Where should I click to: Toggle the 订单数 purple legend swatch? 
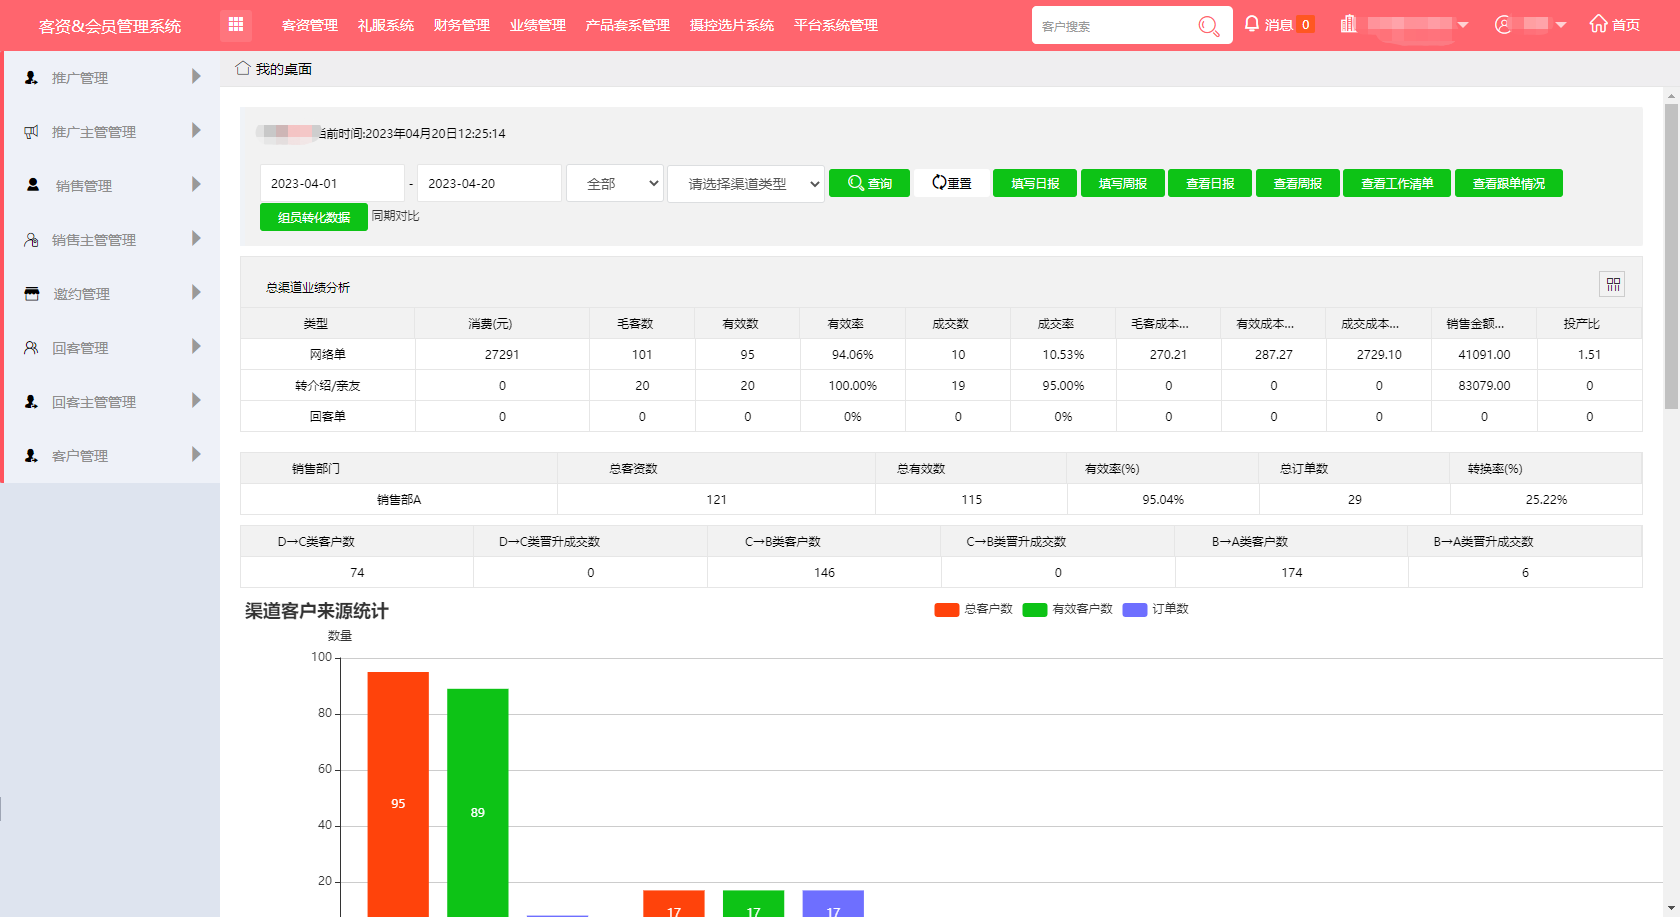[x=1135, y=610]
